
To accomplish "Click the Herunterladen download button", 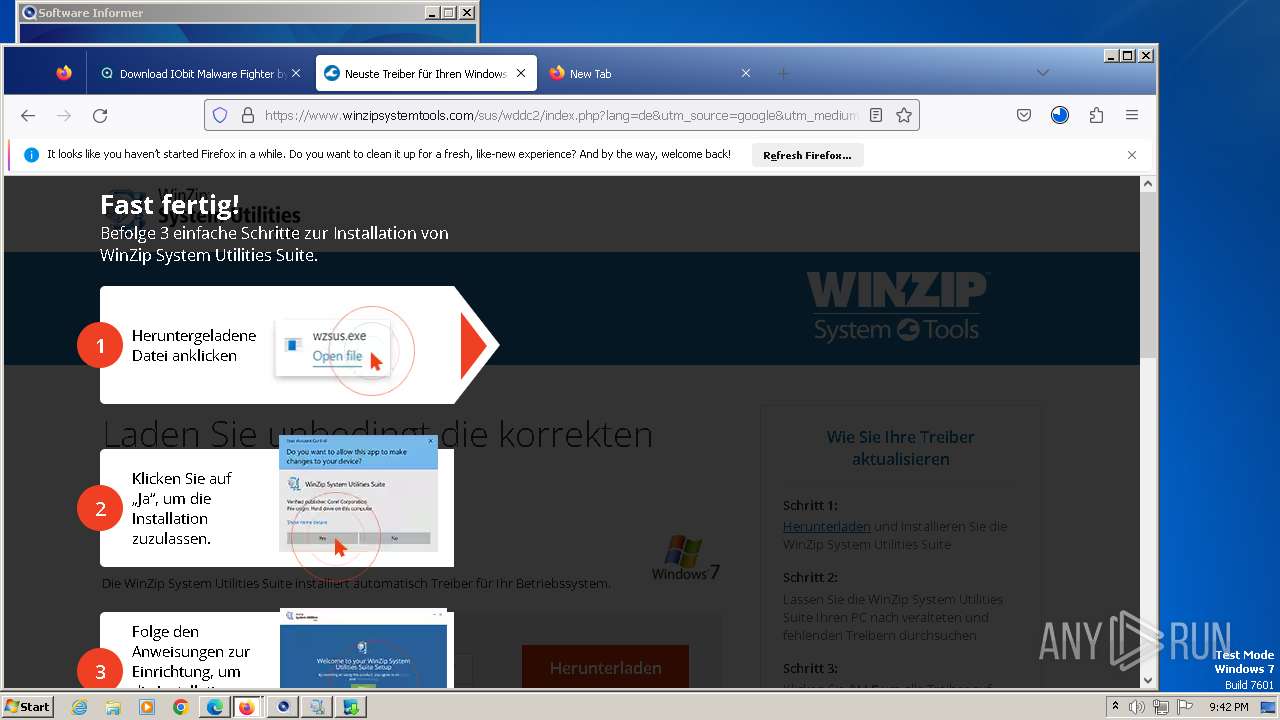I will 605,667.
